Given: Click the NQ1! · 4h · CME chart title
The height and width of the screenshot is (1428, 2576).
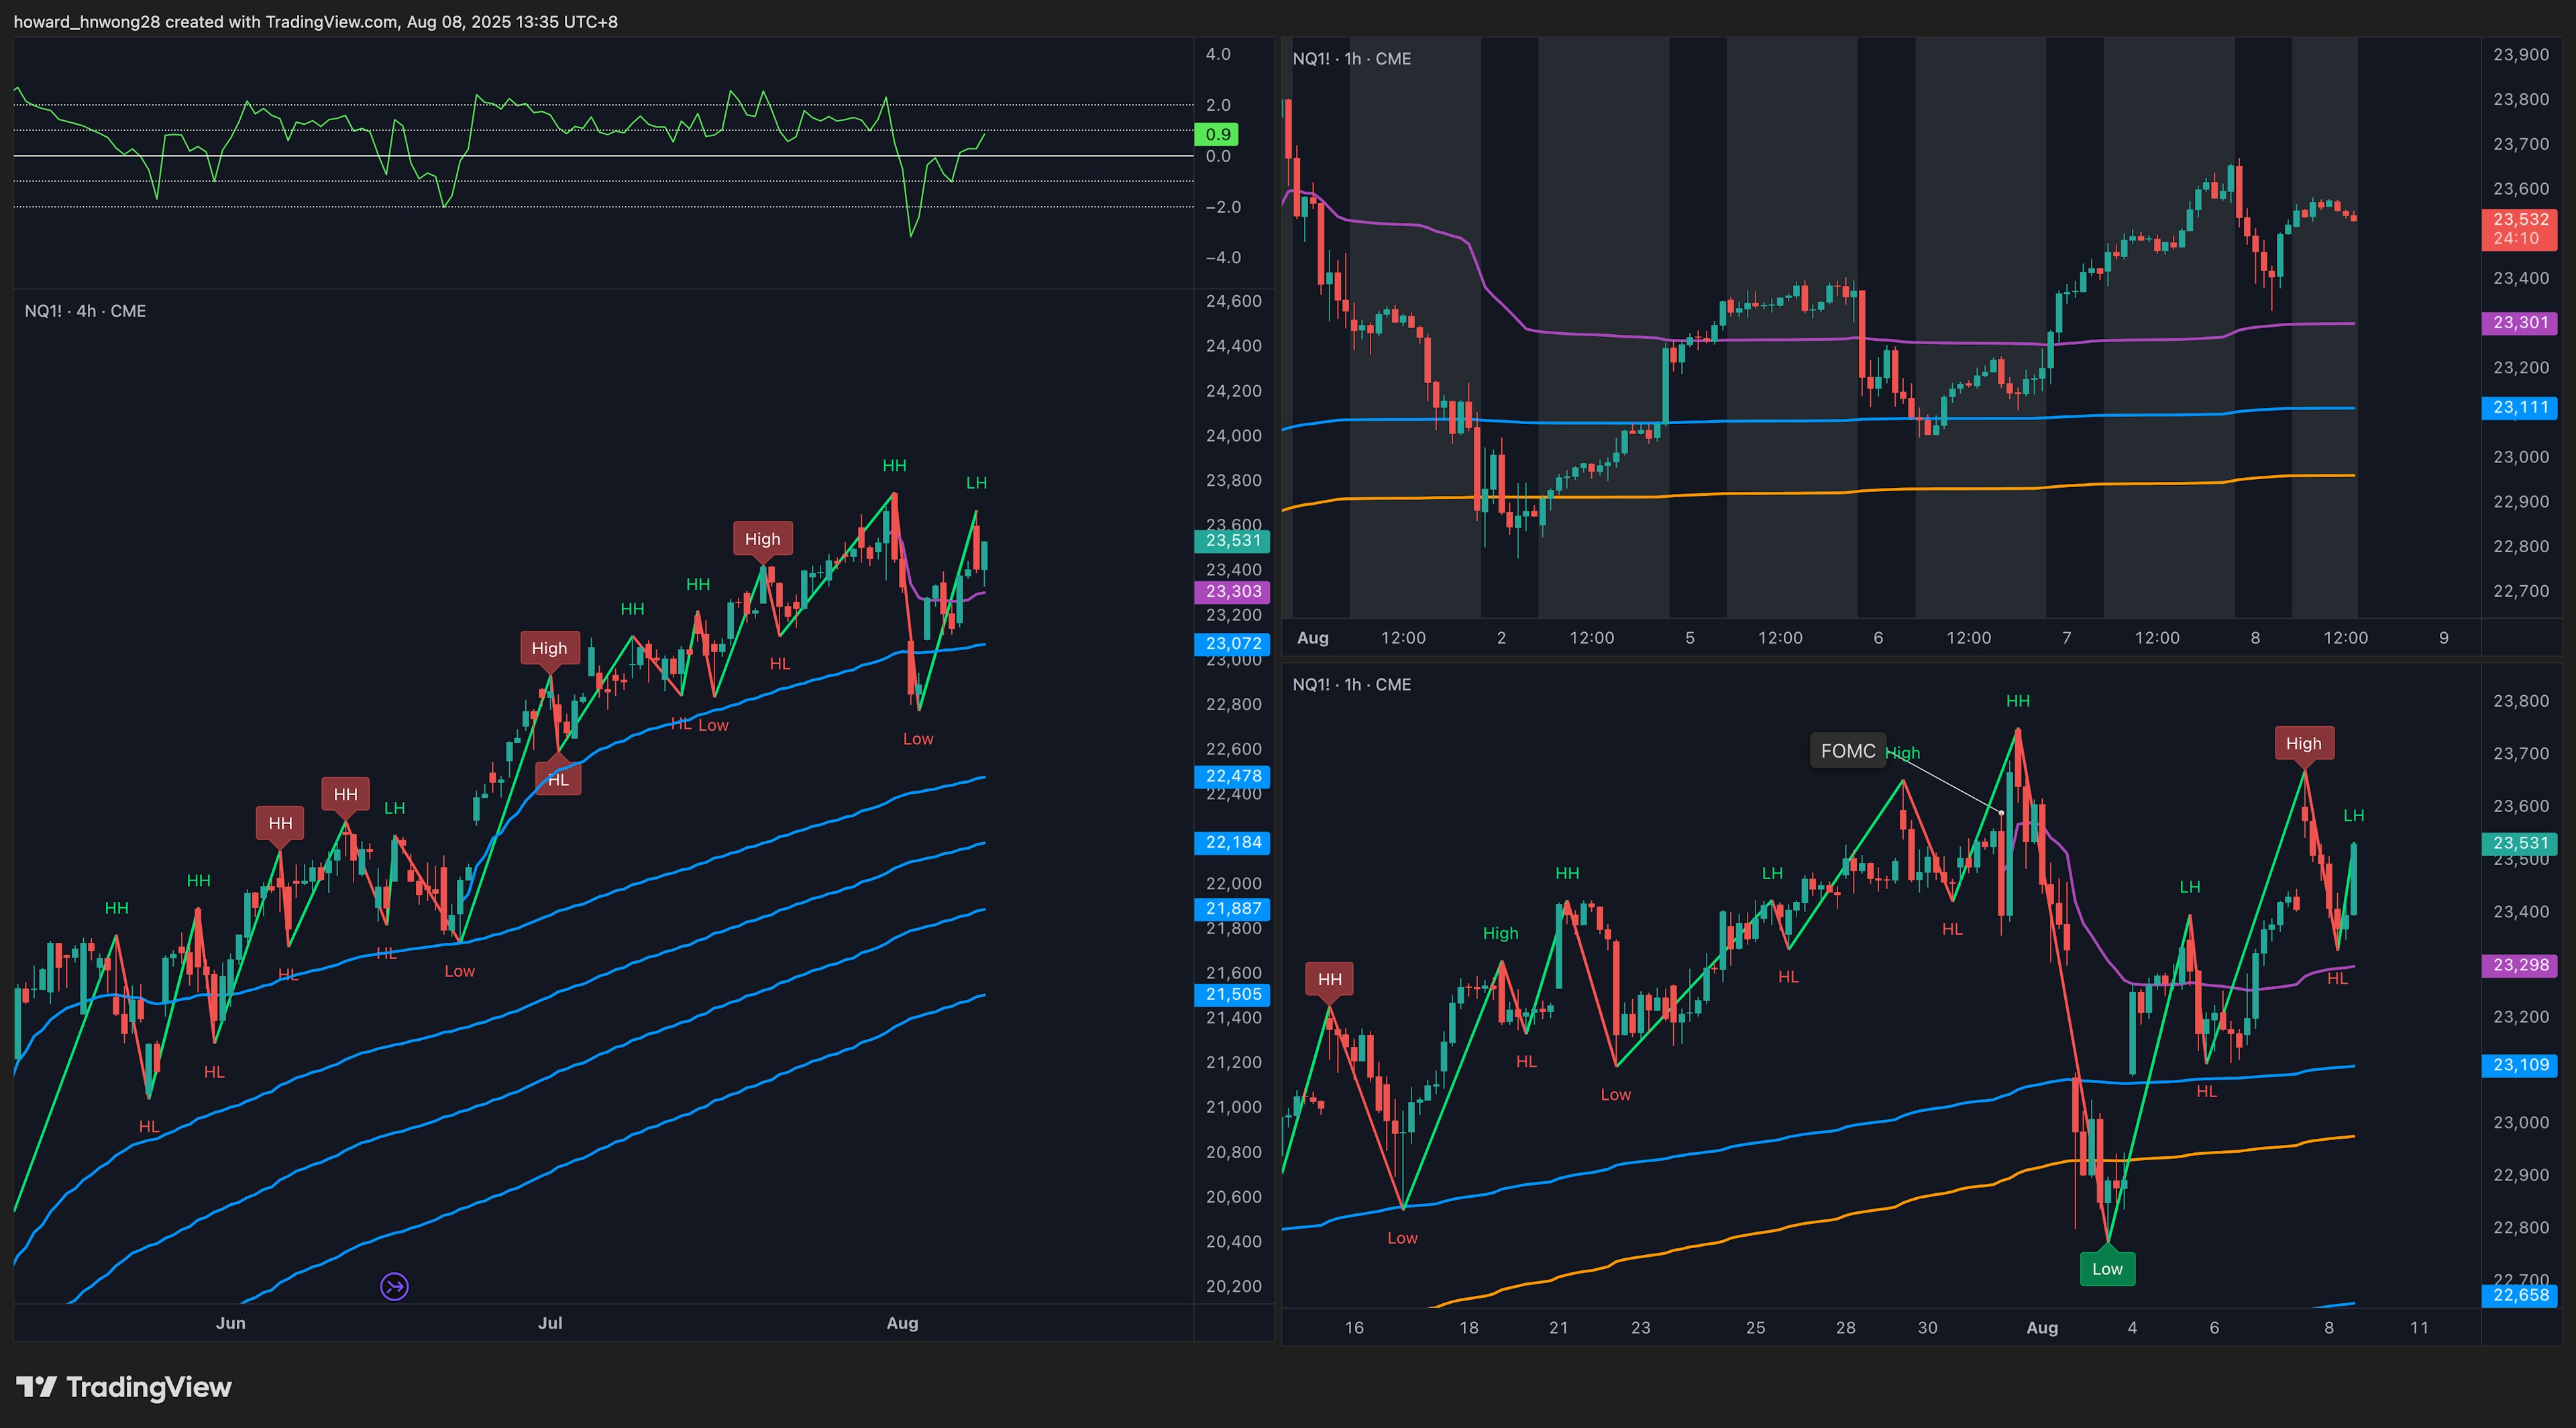Looking at the screenshot, I should pos(85,311).
